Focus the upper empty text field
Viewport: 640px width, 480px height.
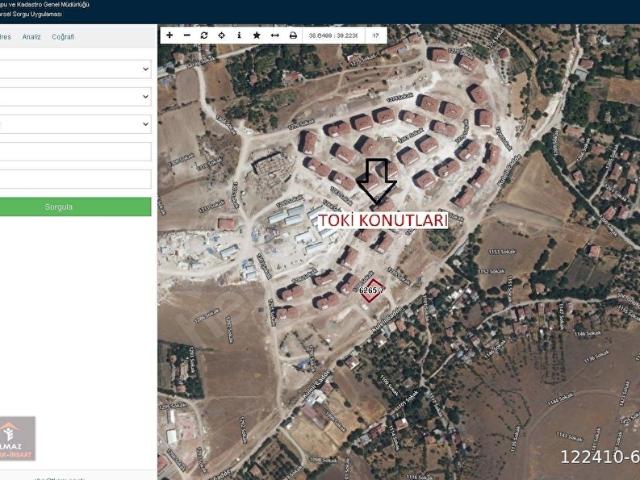(x=75, y=151)
